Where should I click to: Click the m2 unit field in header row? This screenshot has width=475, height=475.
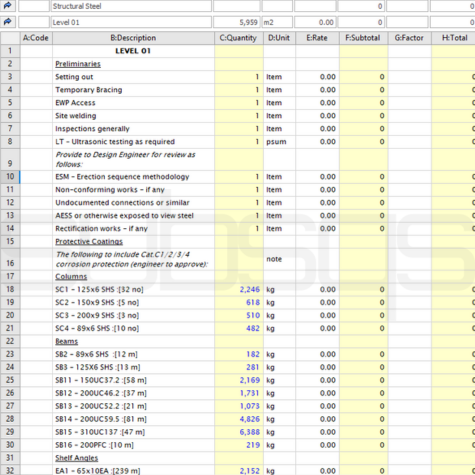click(x=277, y=22)
